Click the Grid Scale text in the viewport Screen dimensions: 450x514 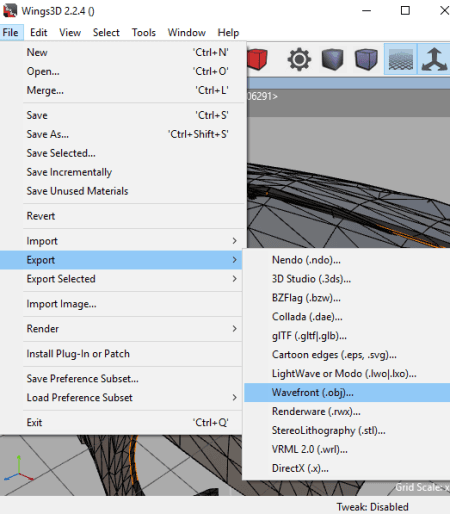tap(422, 487)
